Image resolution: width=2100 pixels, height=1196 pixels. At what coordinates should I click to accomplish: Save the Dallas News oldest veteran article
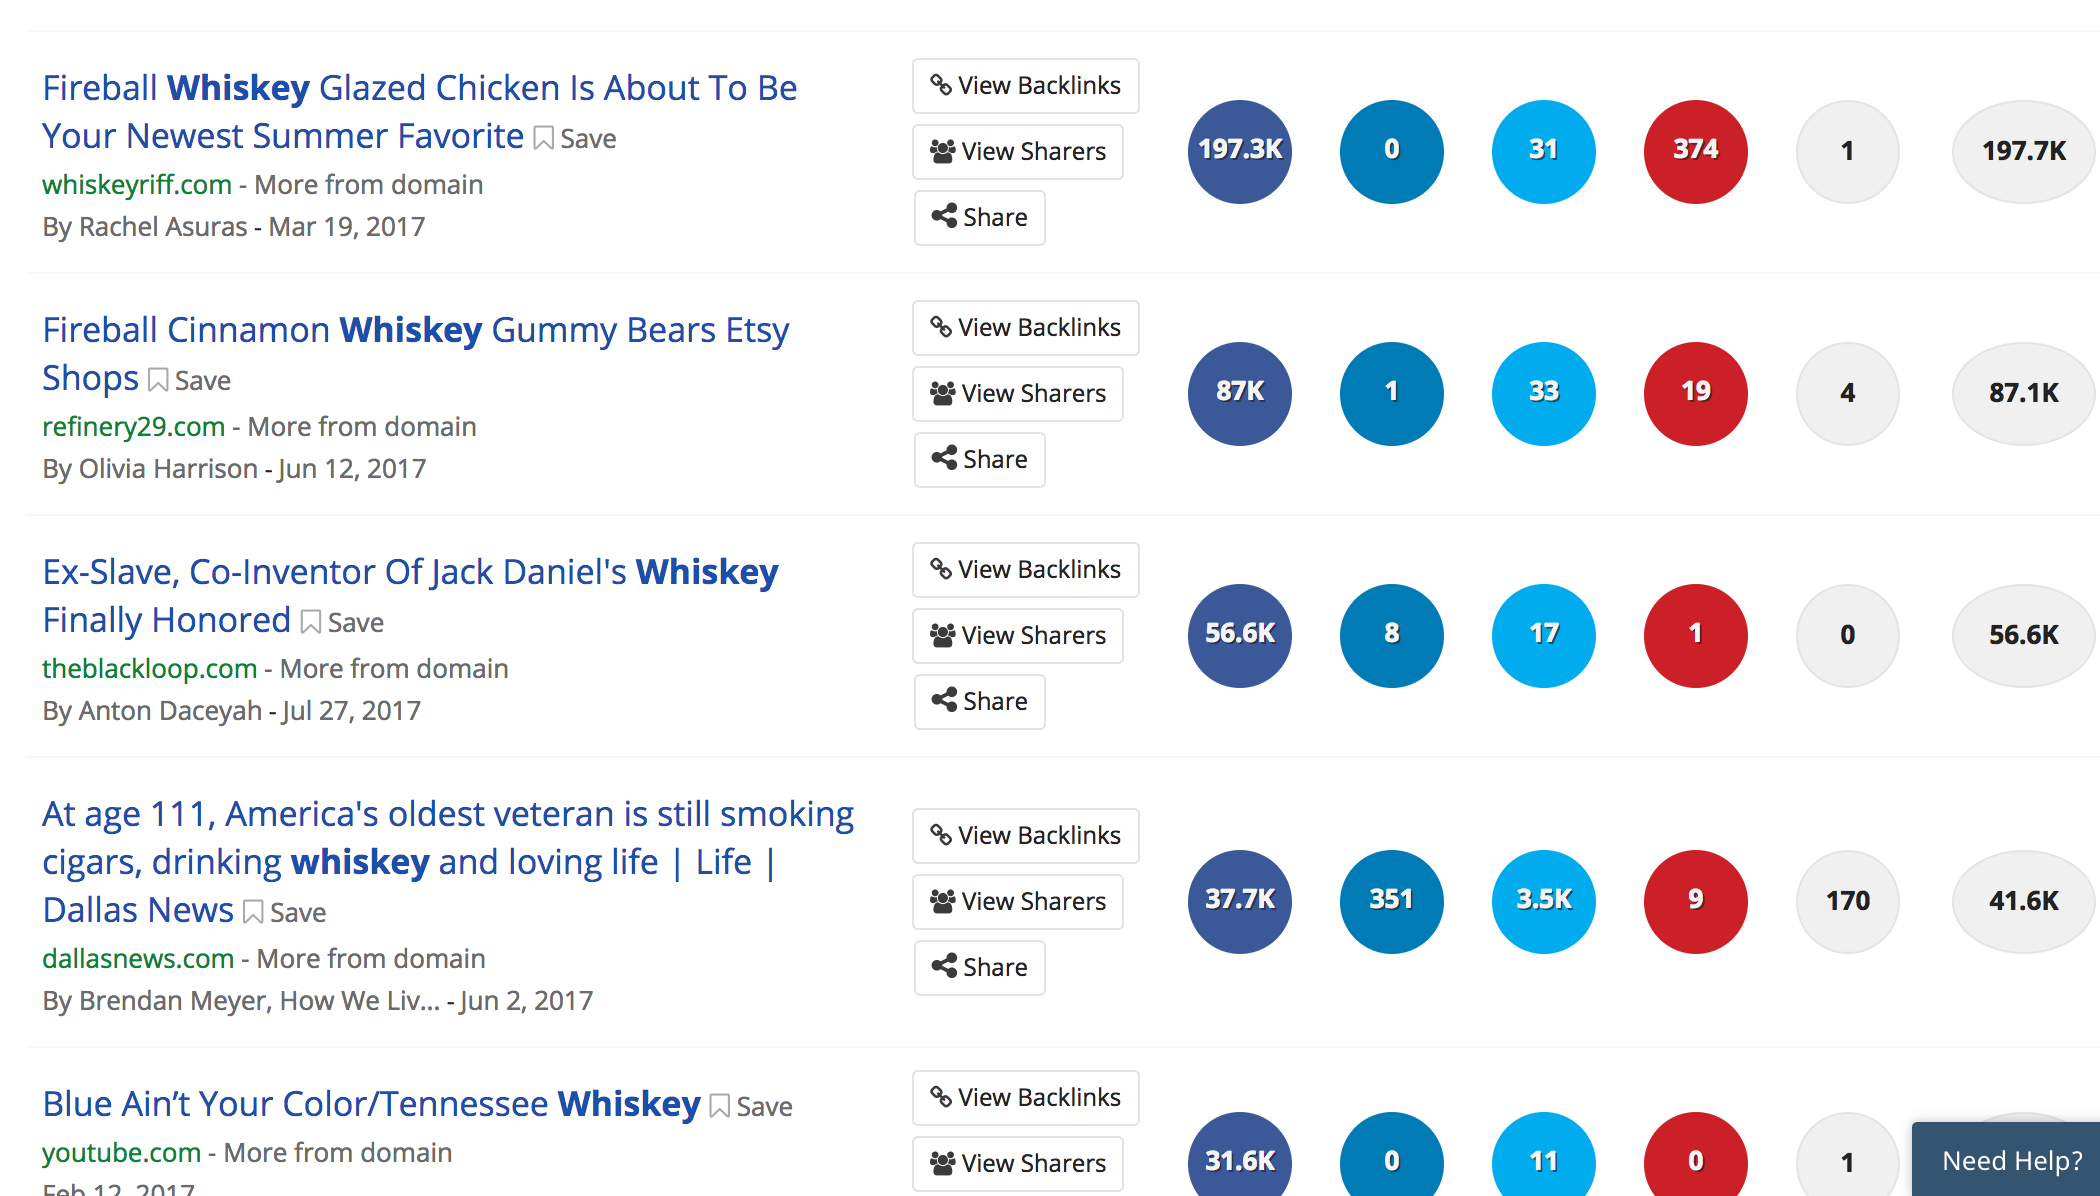coord(285,912)
